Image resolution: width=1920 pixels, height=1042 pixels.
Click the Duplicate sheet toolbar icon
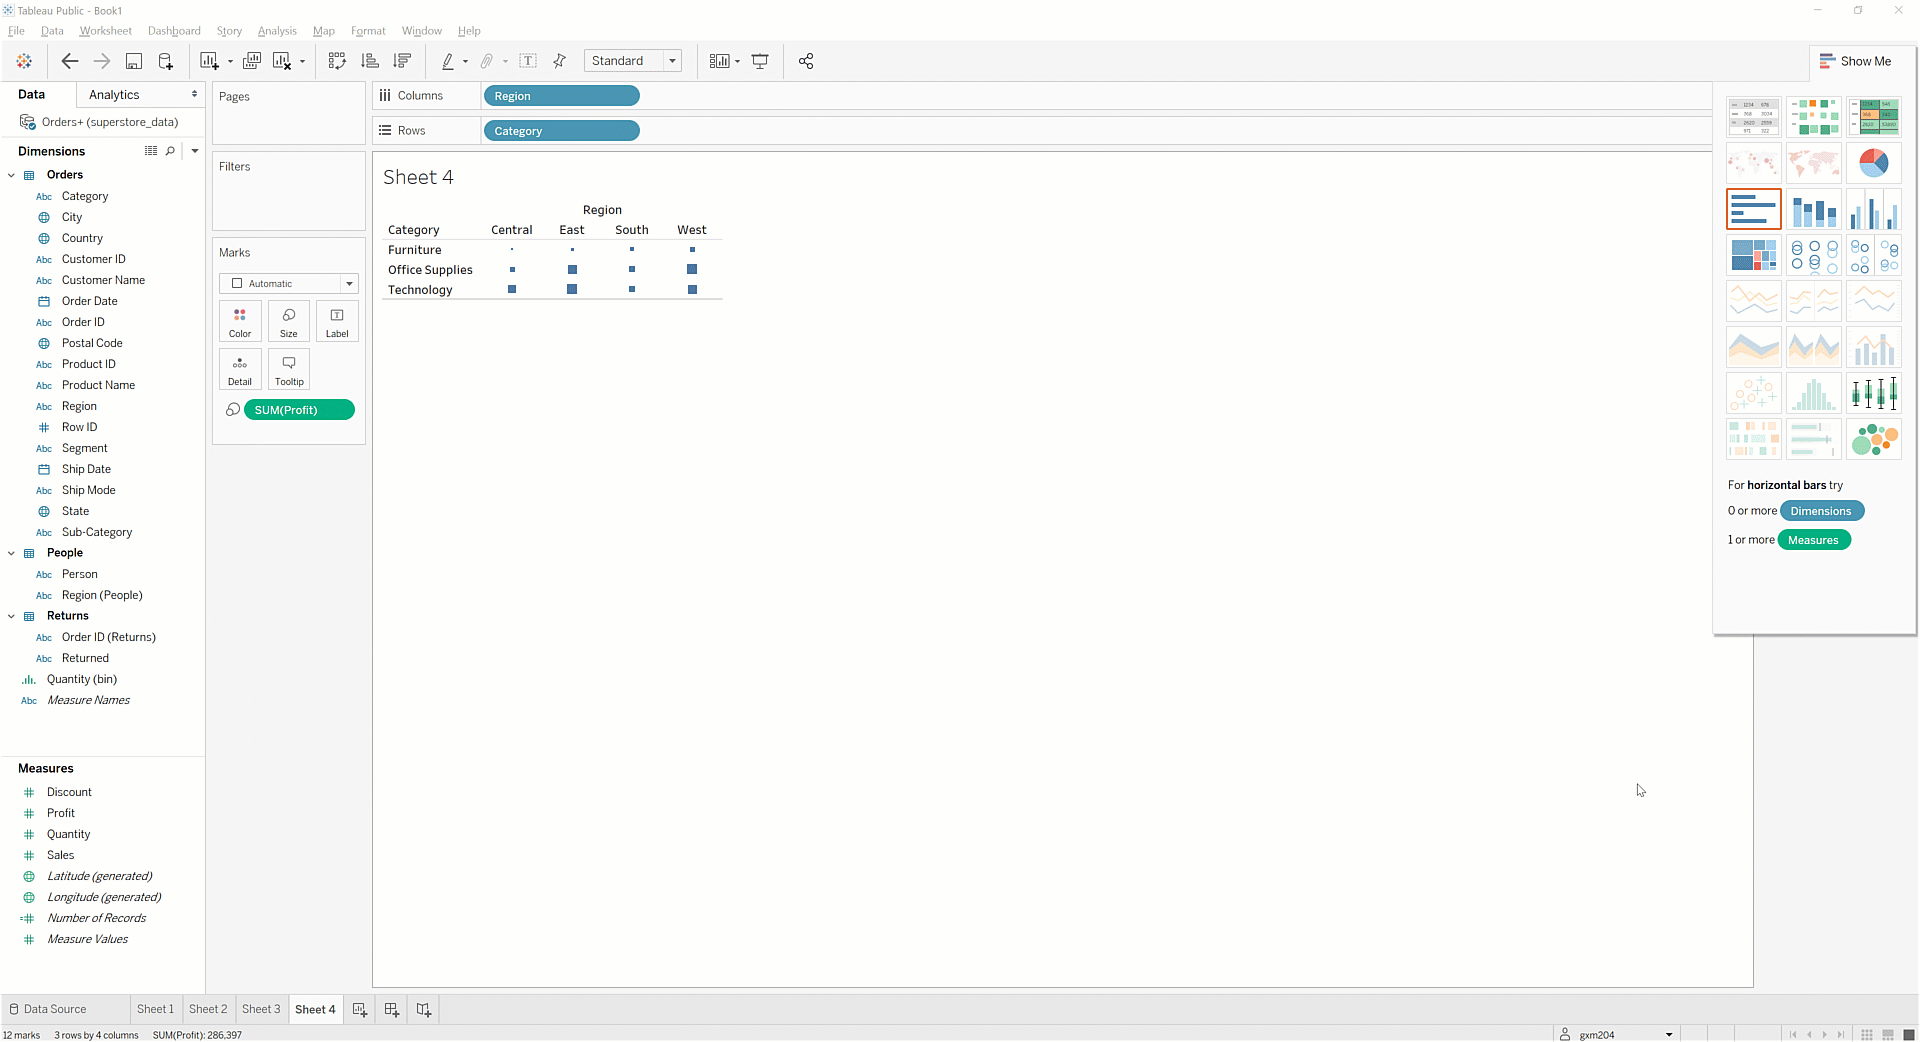tap(252, 61)
